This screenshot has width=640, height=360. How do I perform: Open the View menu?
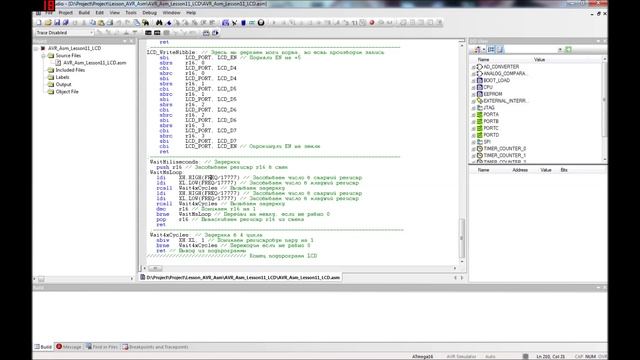tap(115, 13)
